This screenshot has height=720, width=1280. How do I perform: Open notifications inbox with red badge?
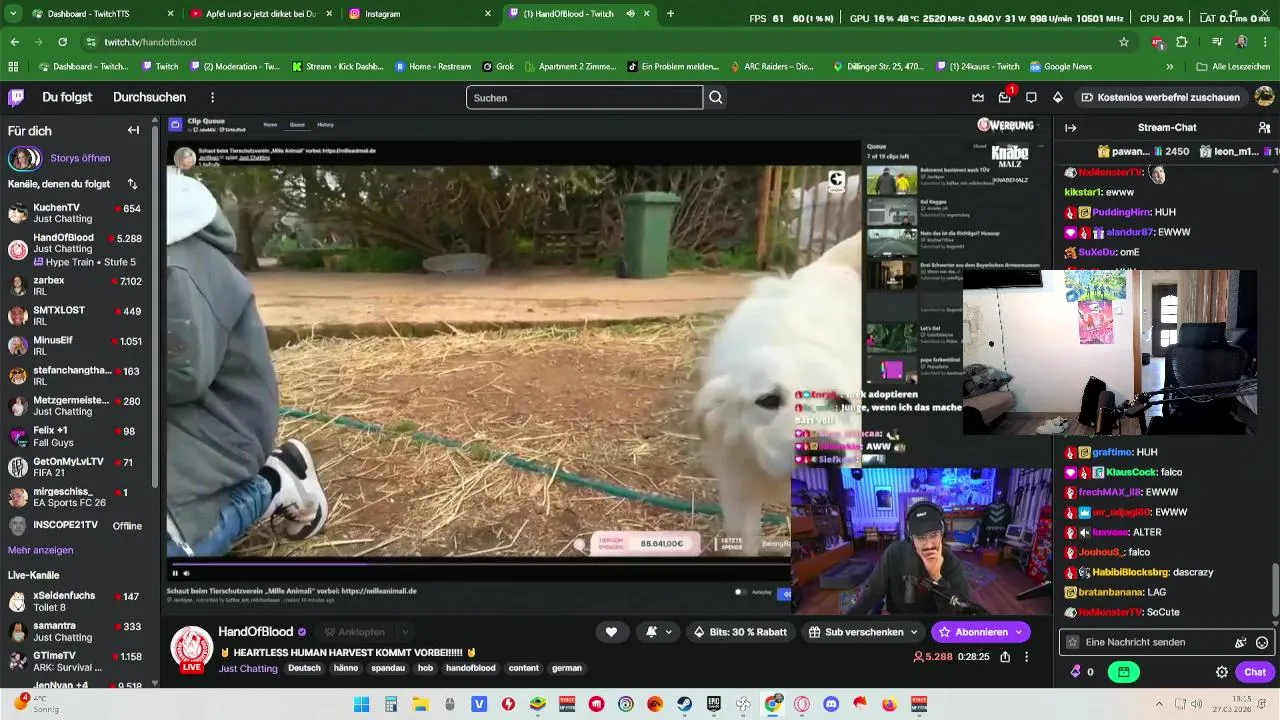point(1004,97)
